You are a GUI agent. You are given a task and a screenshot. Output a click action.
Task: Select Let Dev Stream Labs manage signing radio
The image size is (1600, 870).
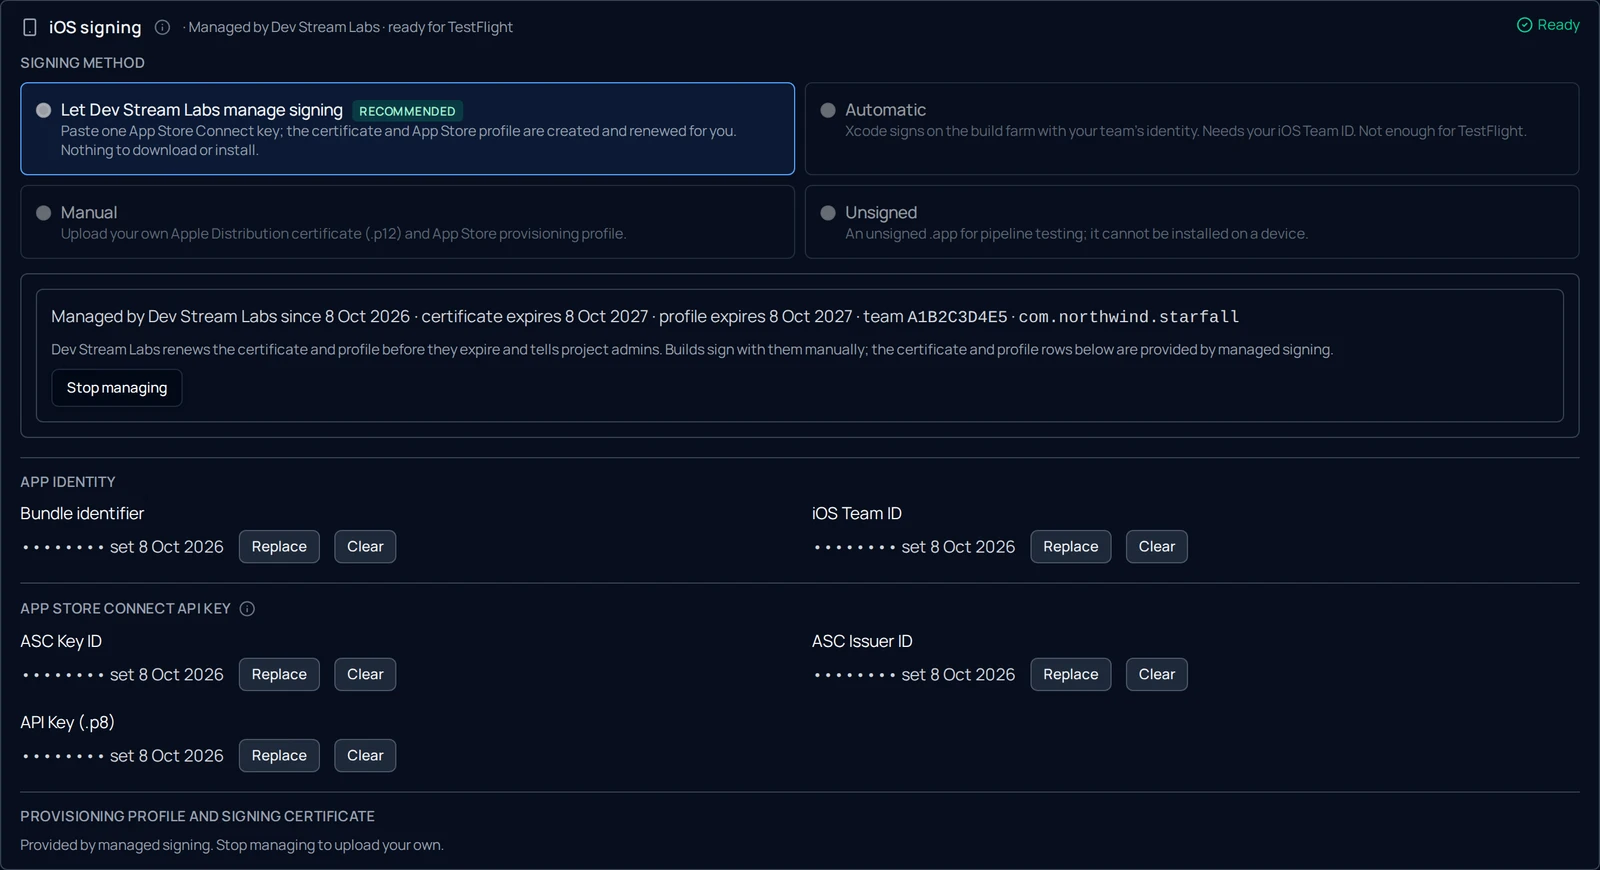click(44, 110)
